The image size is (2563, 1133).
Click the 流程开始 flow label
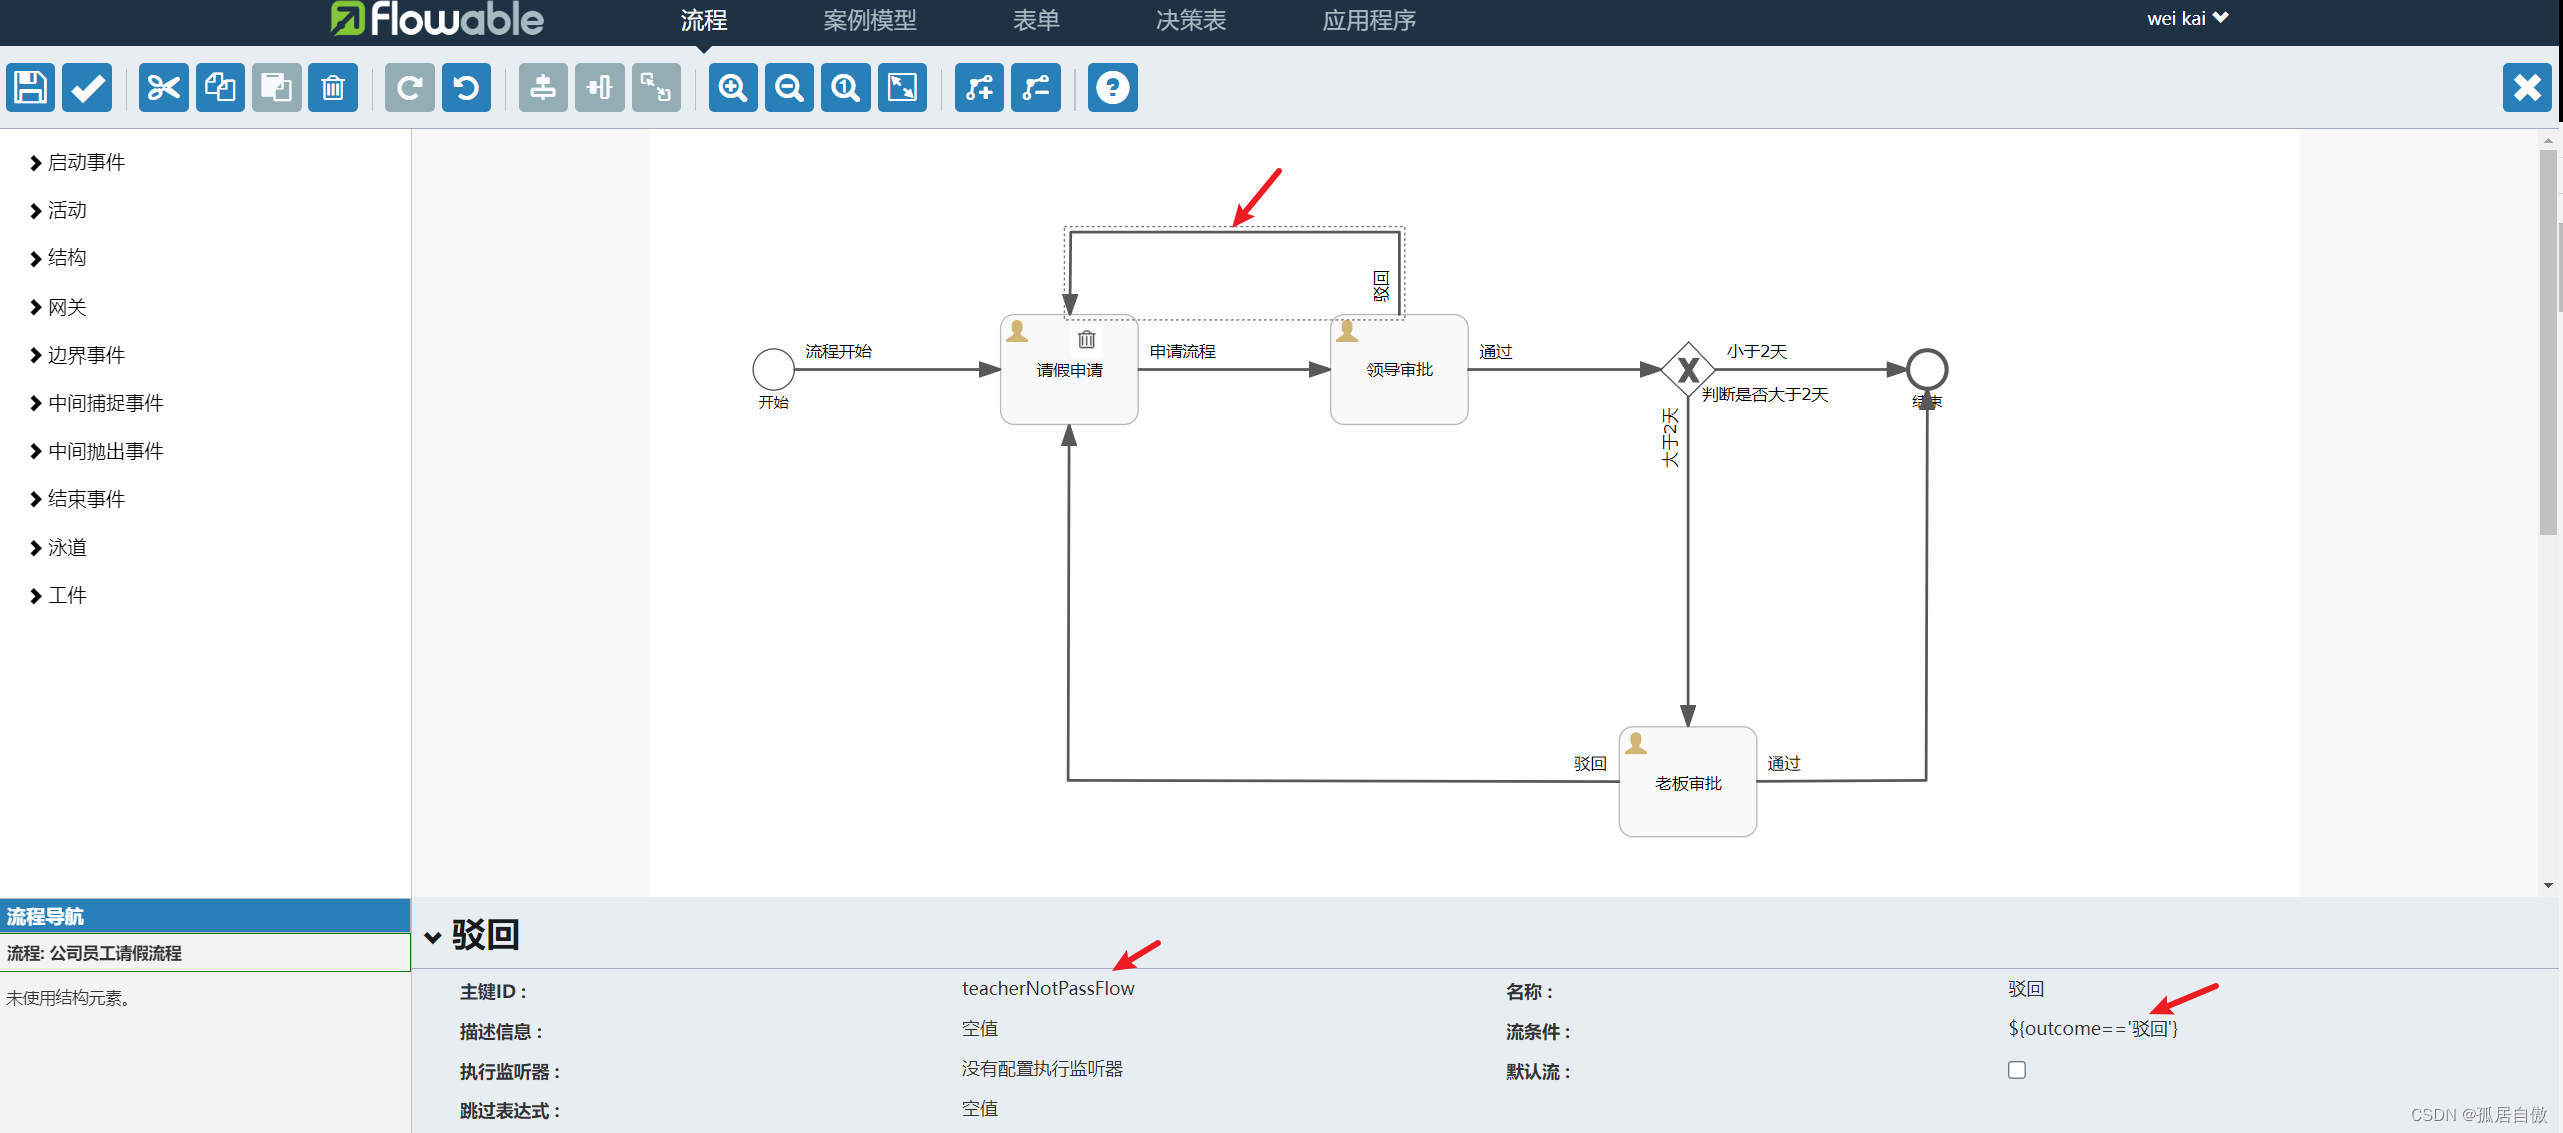[x=838, y=351]
